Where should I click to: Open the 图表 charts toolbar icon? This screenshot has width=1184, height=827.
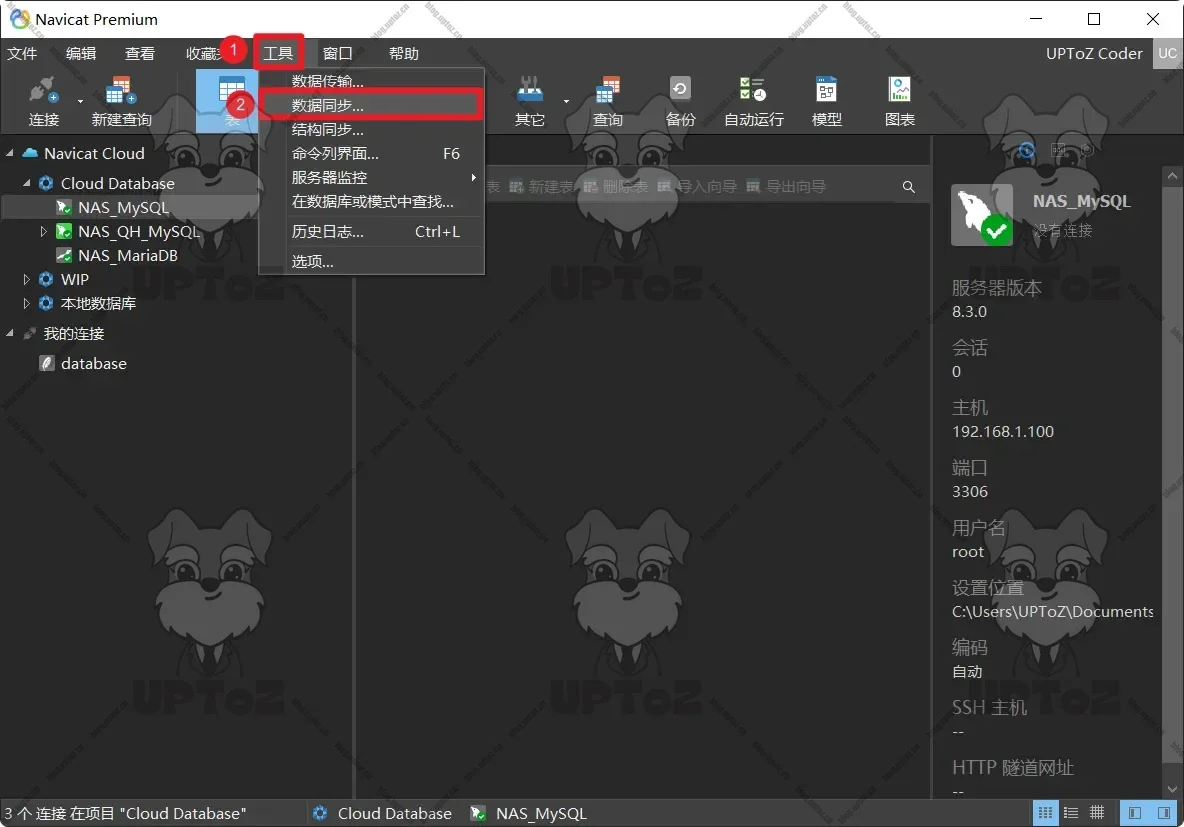click(x=899, y=89)
